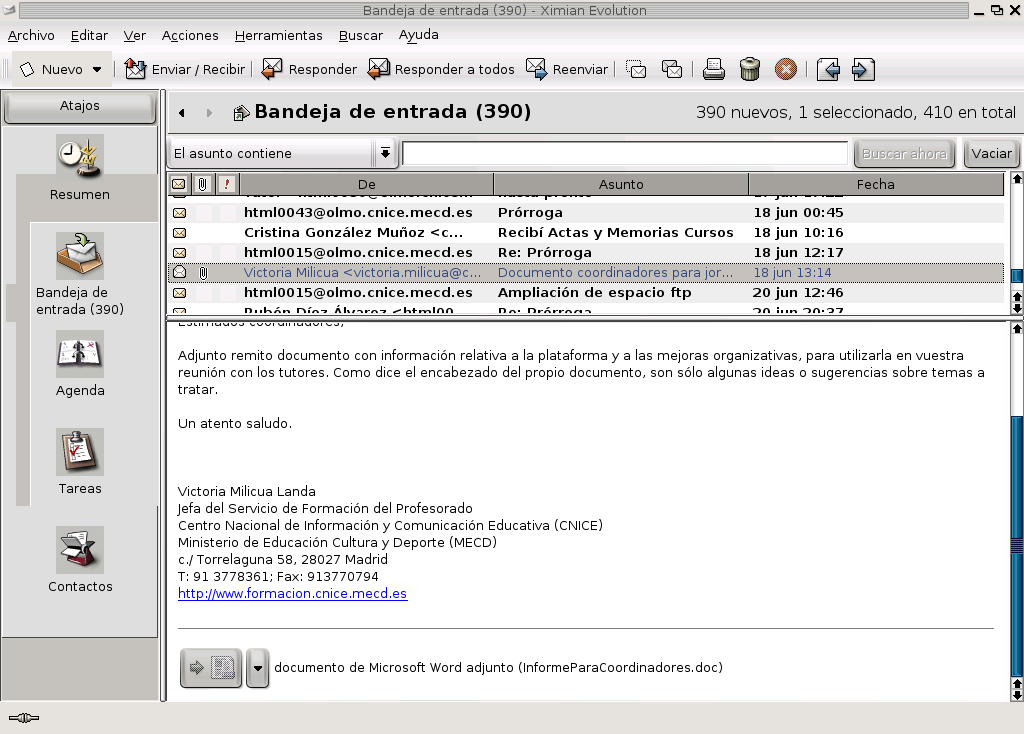Click the Vaciar button

coord(991,154)
